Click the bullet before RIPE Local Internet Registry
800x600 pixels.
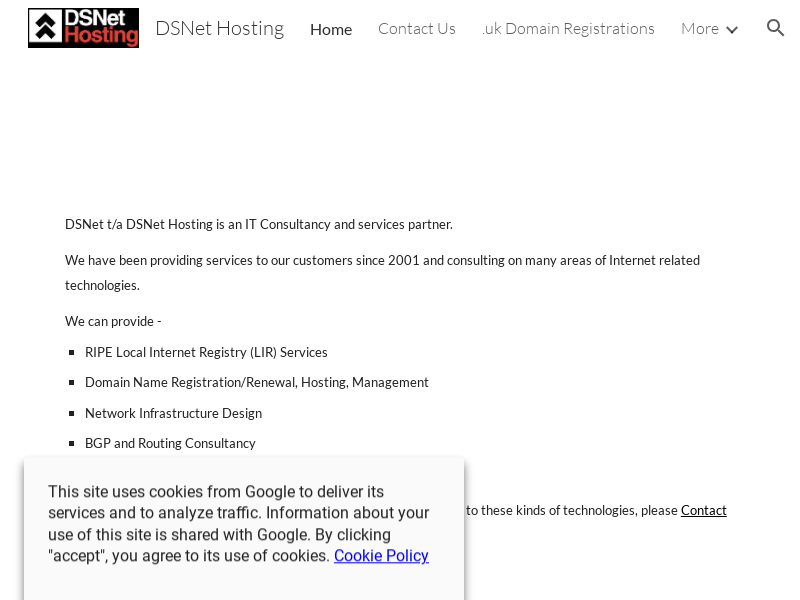point(73,353)
